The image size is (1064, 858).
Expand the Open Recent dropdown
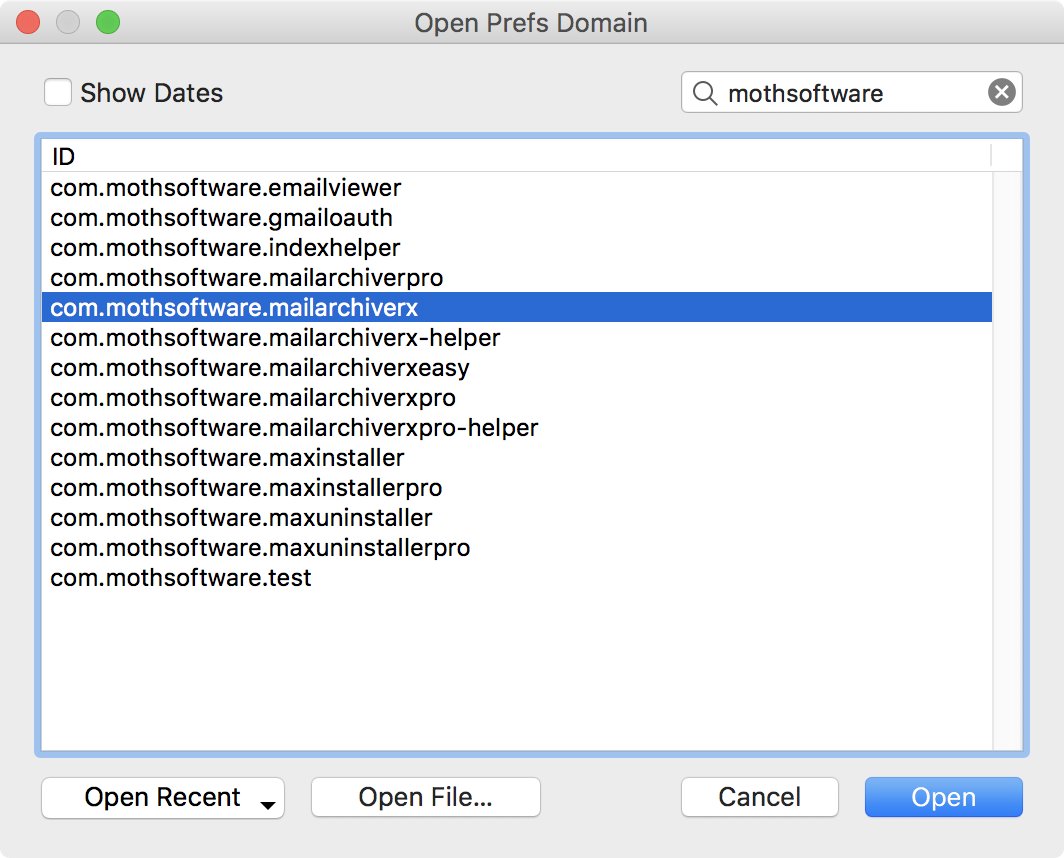click(x=163, y=798)
